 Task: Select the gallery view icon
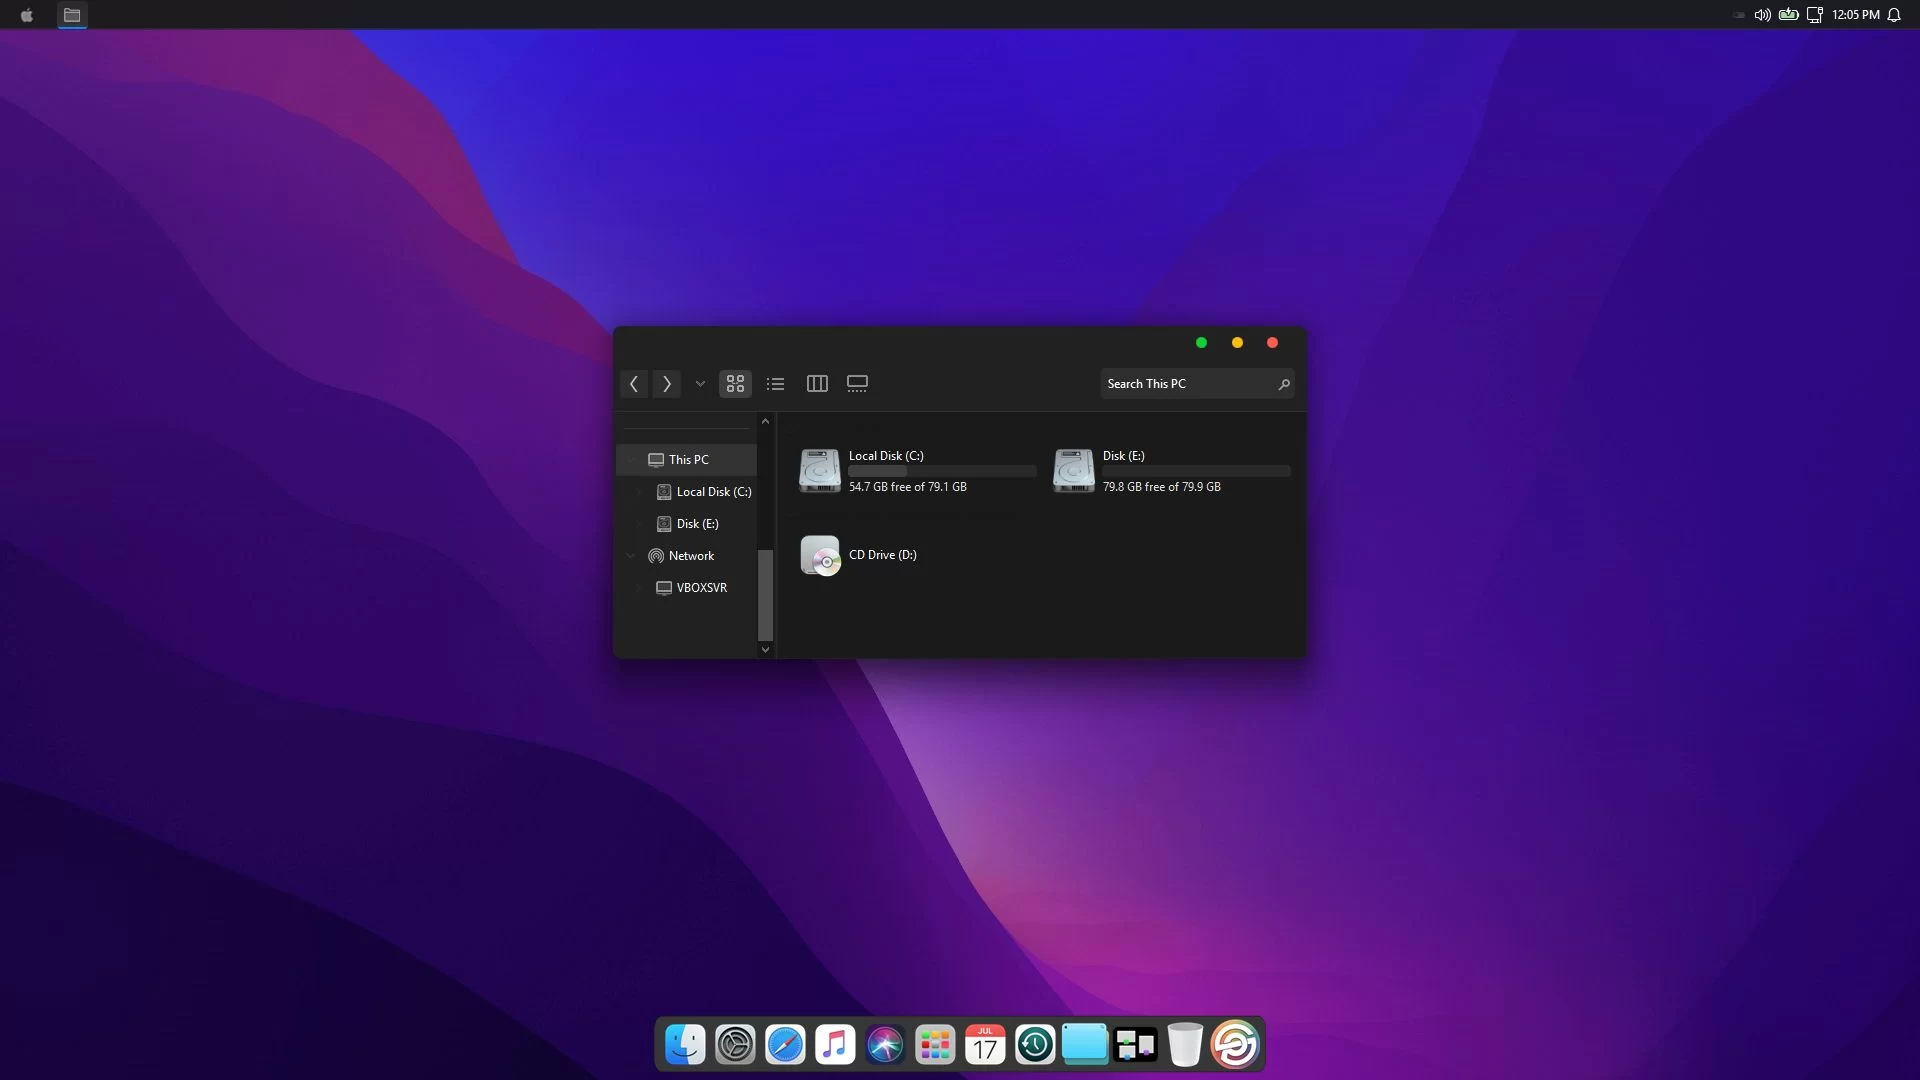coord(857,384)
